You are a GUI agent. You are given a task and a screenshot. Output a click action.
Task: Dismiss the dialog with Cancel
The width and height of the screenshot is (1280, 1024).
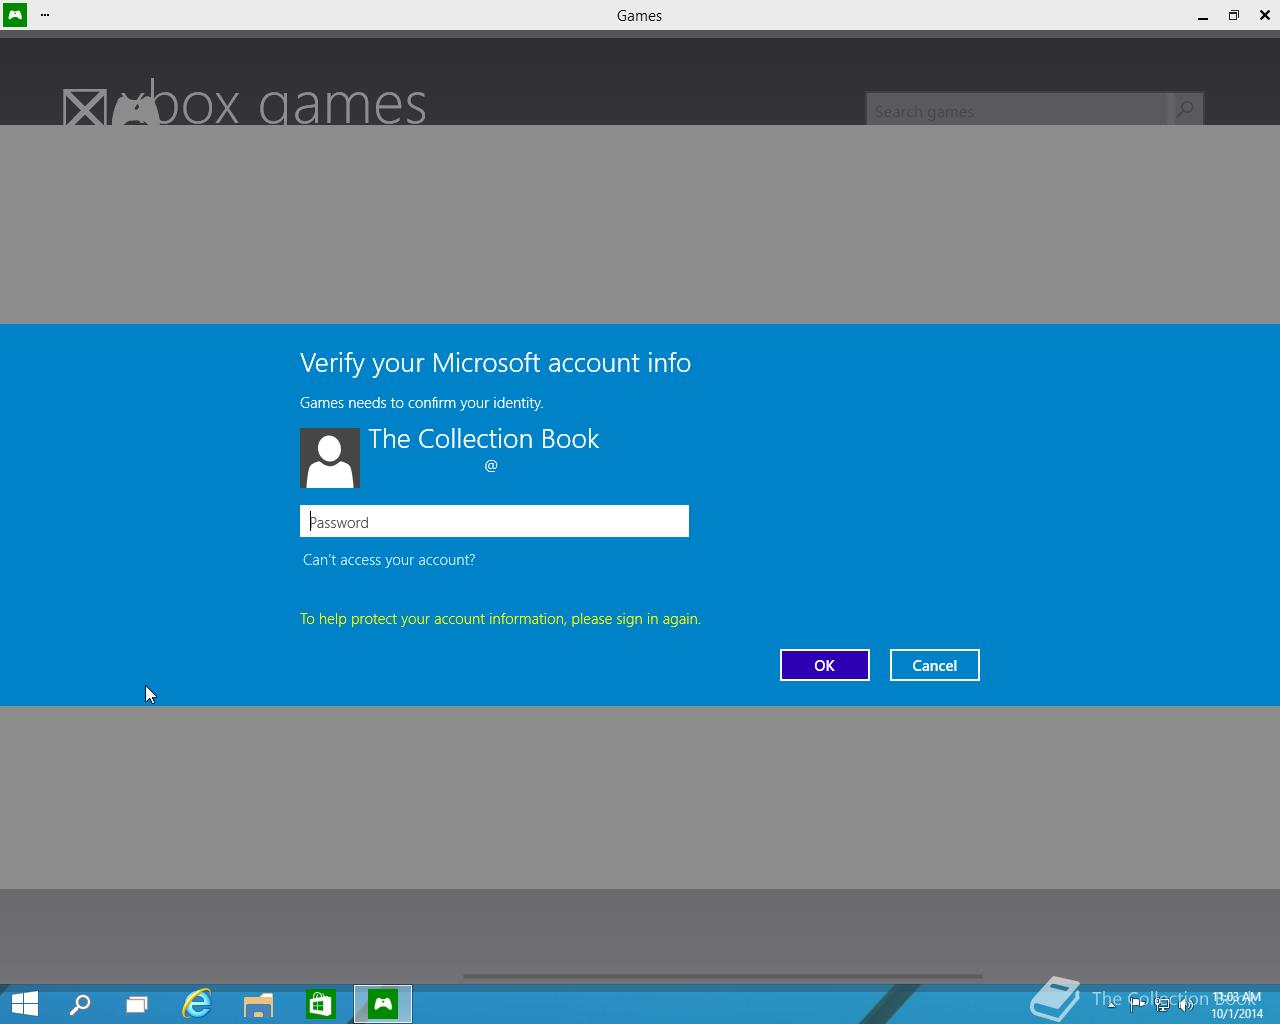click(x=935, y=665)
